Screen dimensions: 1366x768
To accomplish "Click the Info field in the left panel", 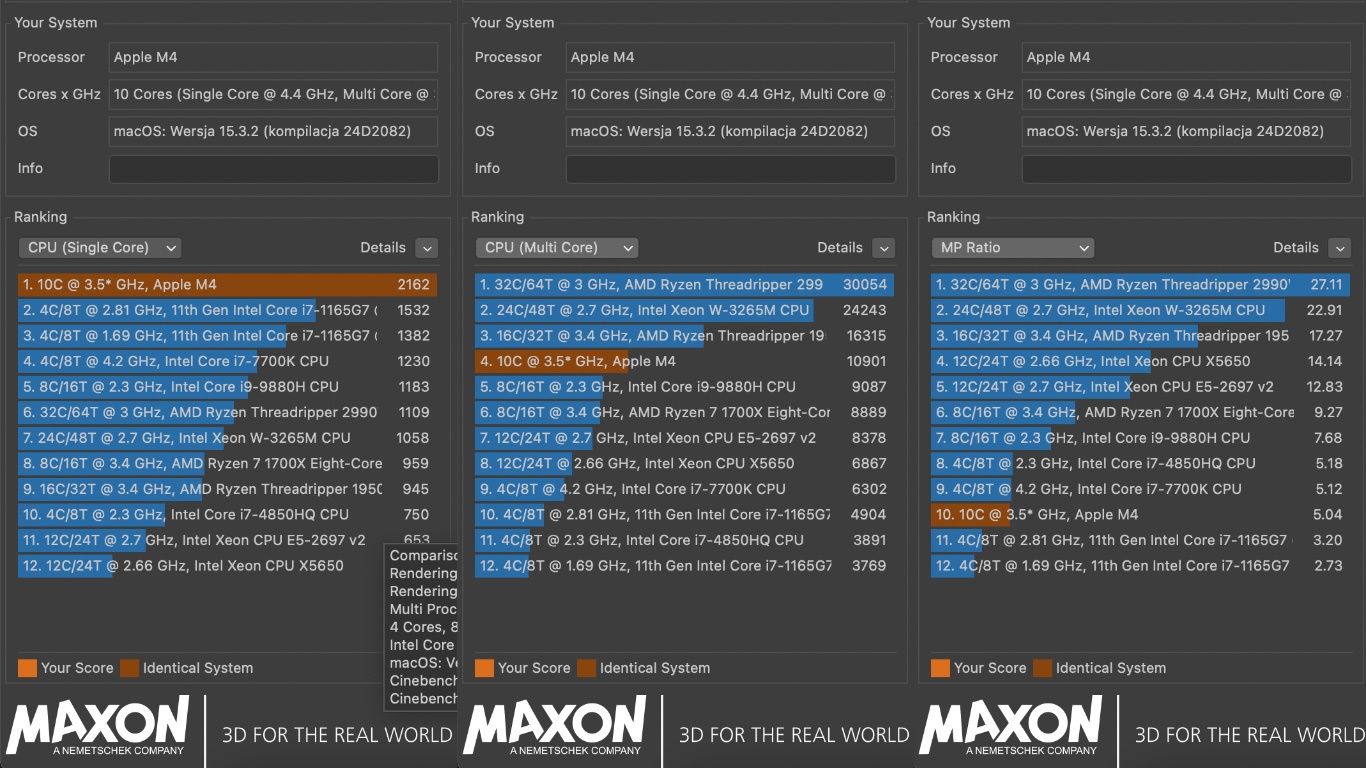I will [274, 169].
